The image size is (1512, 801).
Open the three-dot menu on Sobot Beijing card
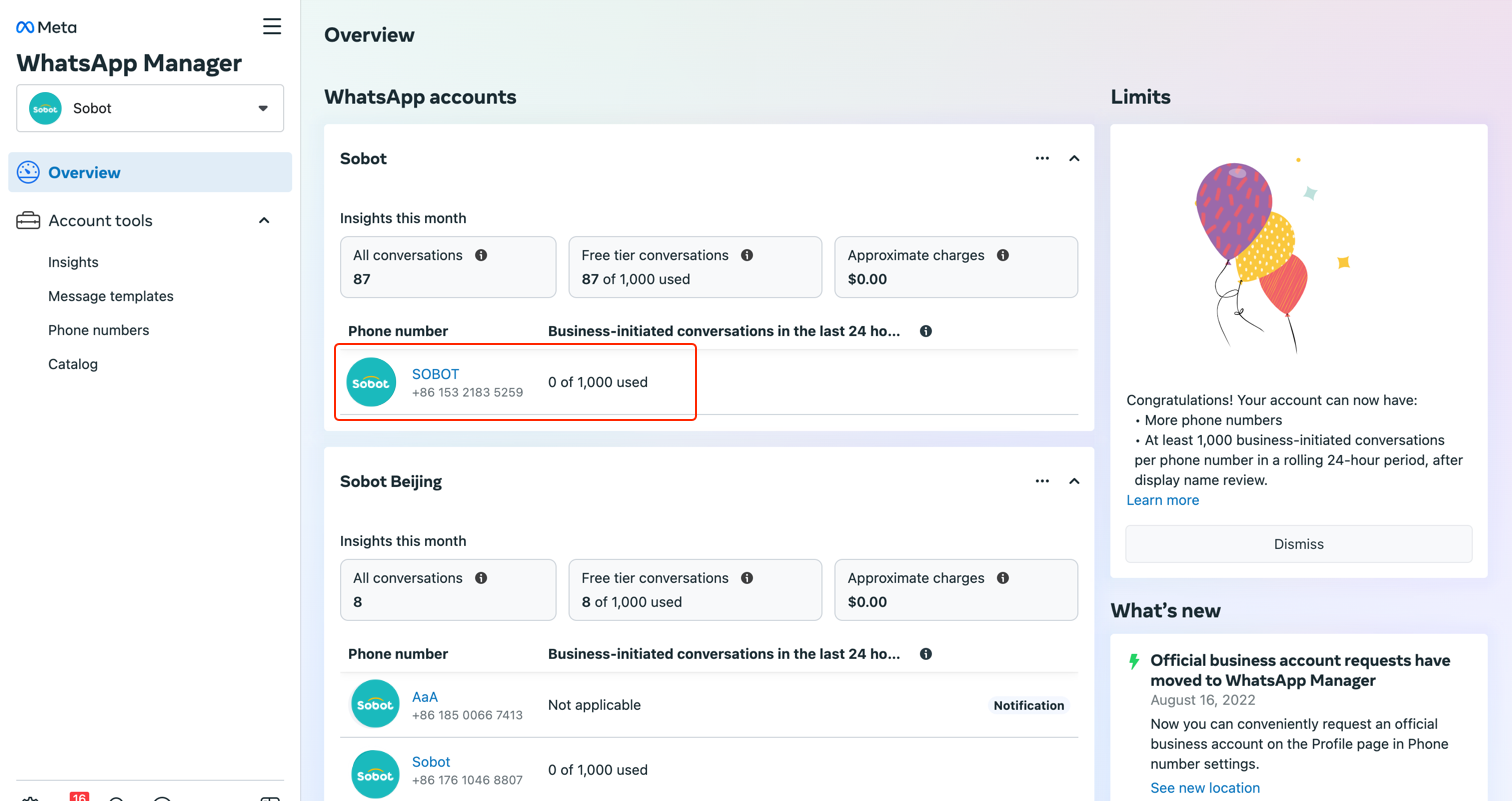[x=1042, y=481]
